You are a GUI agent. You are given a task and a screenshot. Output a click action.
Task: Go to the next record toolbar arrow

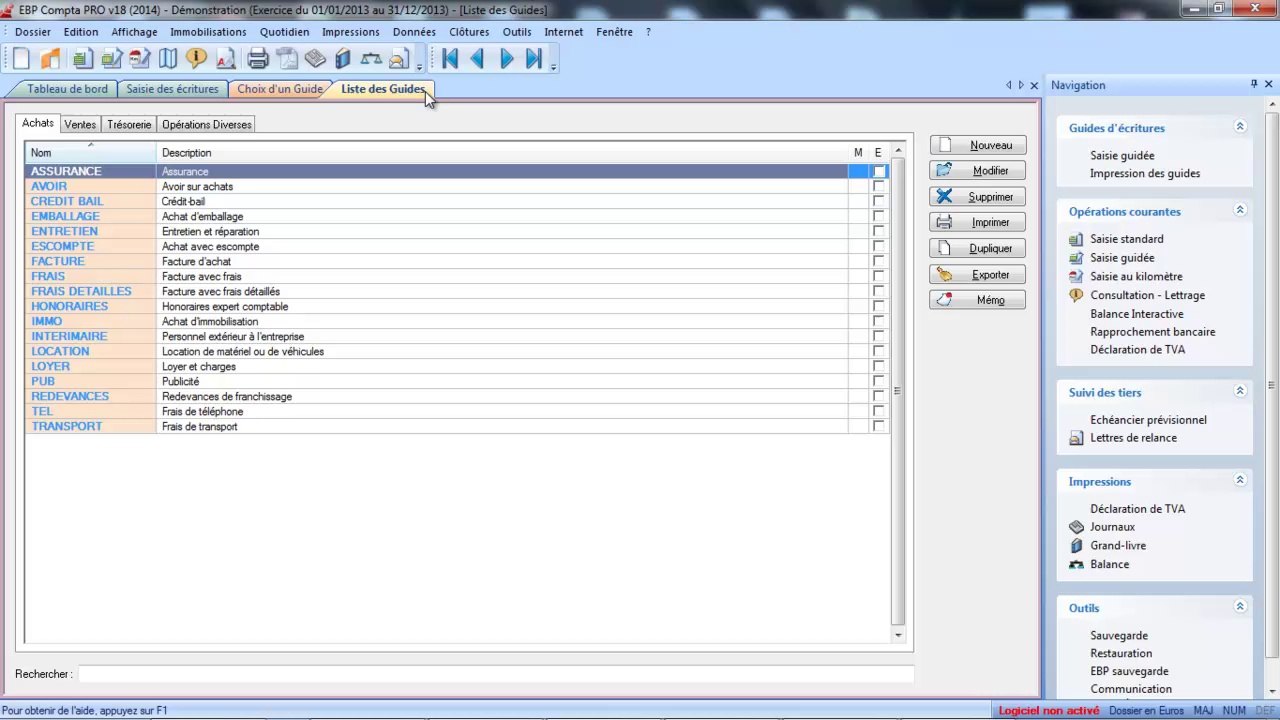coord(506,59)
